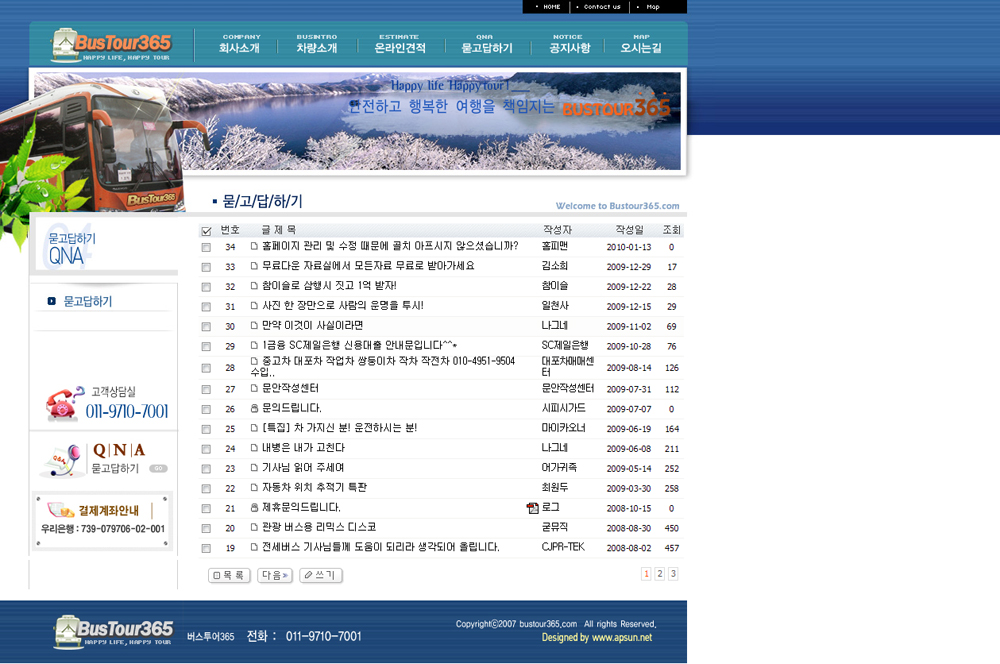
Task: Click the document icon beside post 34 title
Action: 254,247
